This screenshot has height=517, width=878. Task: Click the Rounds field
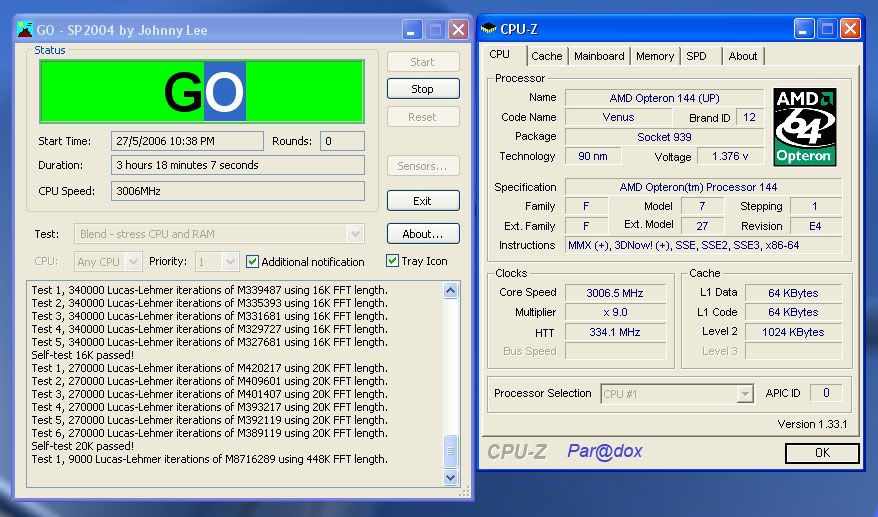(342, 141)
